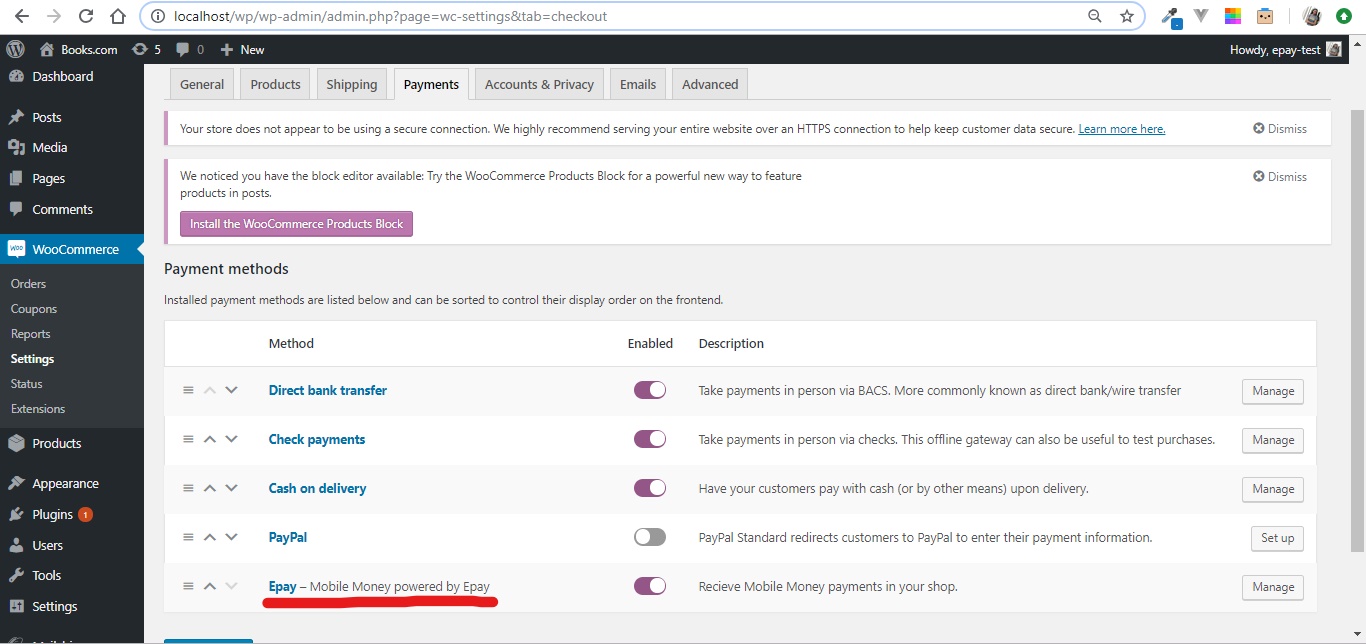This screenshot has width=1366, height=644.
Task: Grab the Cash on delivery drag handle
Action: (x=188, y=488)
